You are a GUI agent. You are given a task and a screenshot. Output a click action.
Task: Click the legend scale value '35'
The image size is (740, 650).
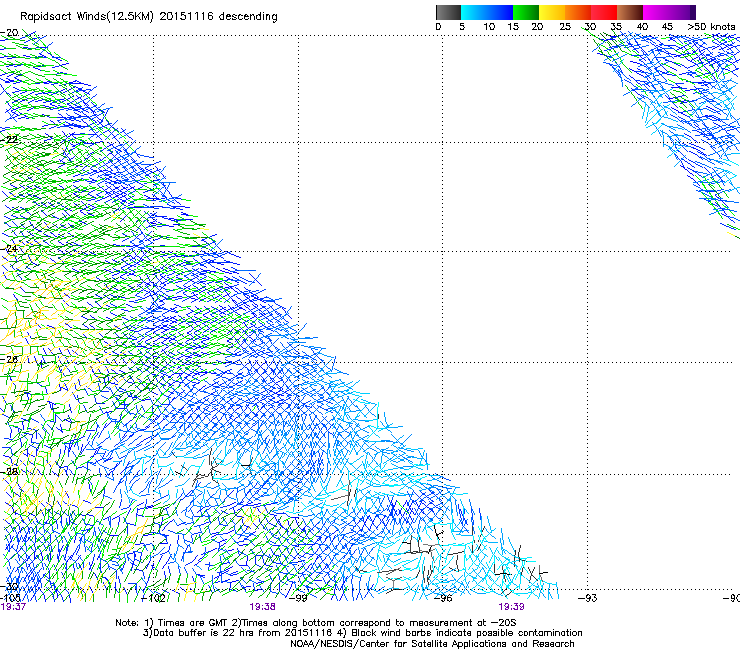616,26
